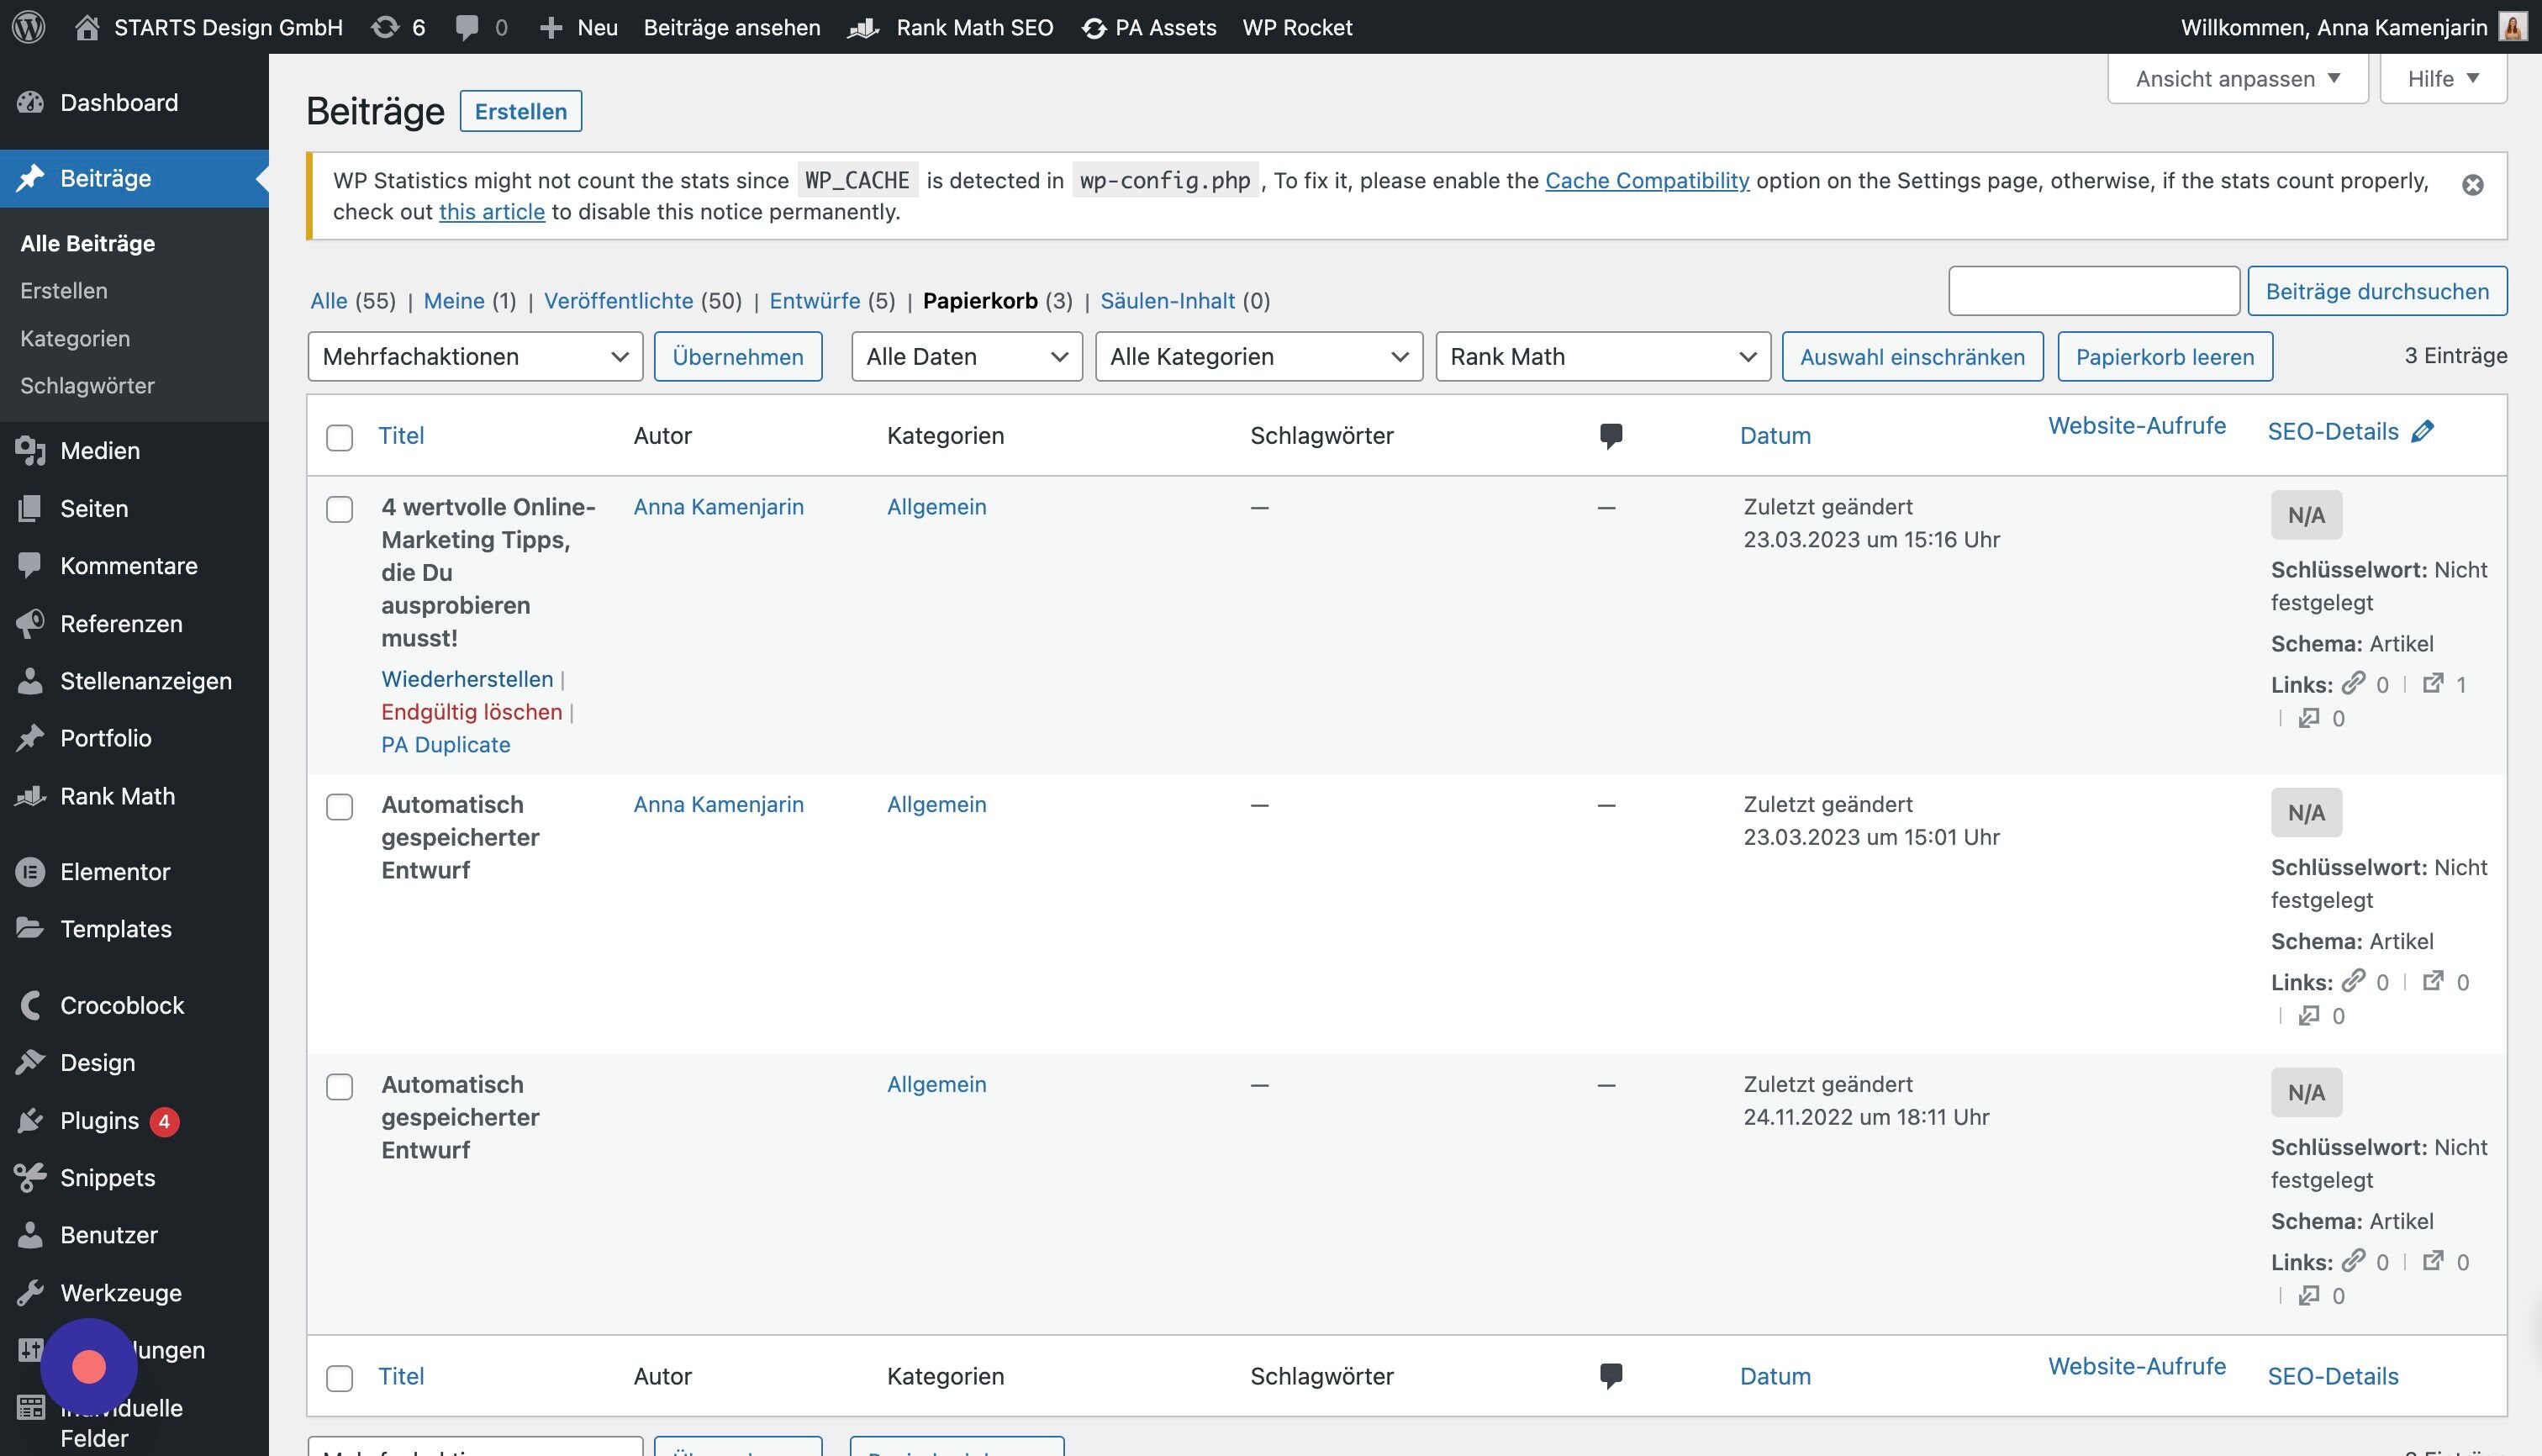The width and height of the screenshot is (2542, 1456).
Task: Click Papierkorb leeren
Action: coord(2164,356)
